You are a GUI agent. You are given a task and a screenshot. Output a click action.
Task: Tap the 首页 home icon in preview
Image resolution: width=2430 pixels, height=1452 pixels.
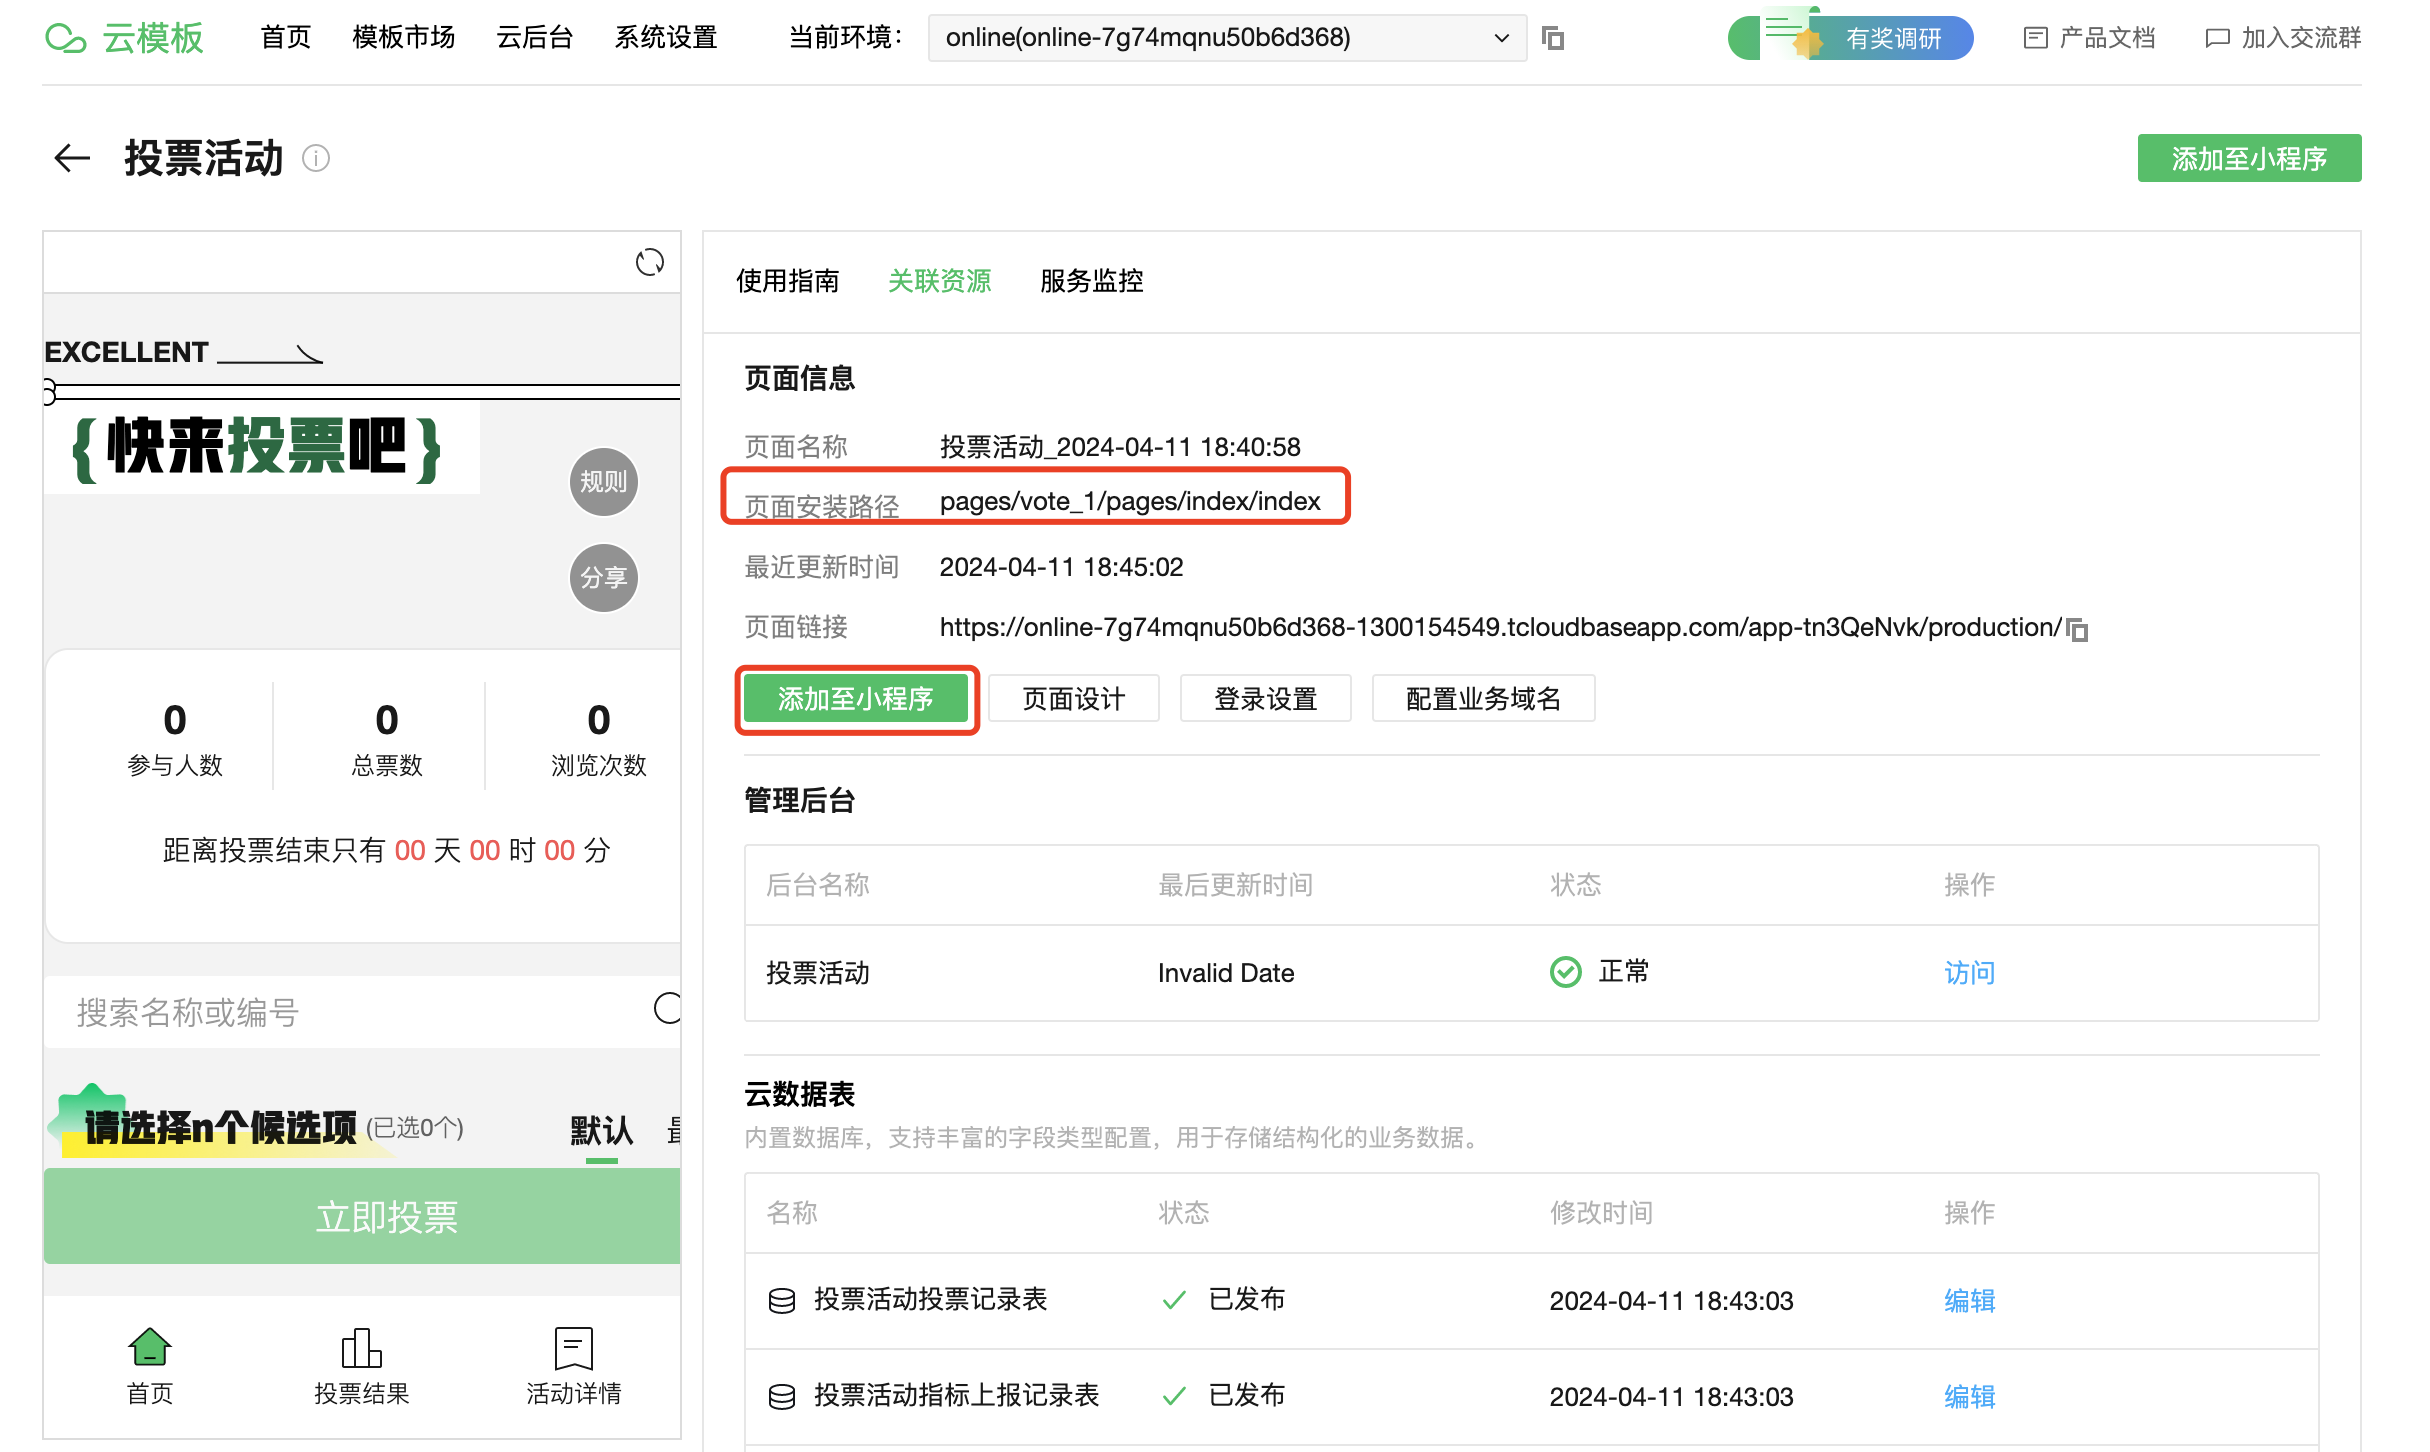[150, 1348]
